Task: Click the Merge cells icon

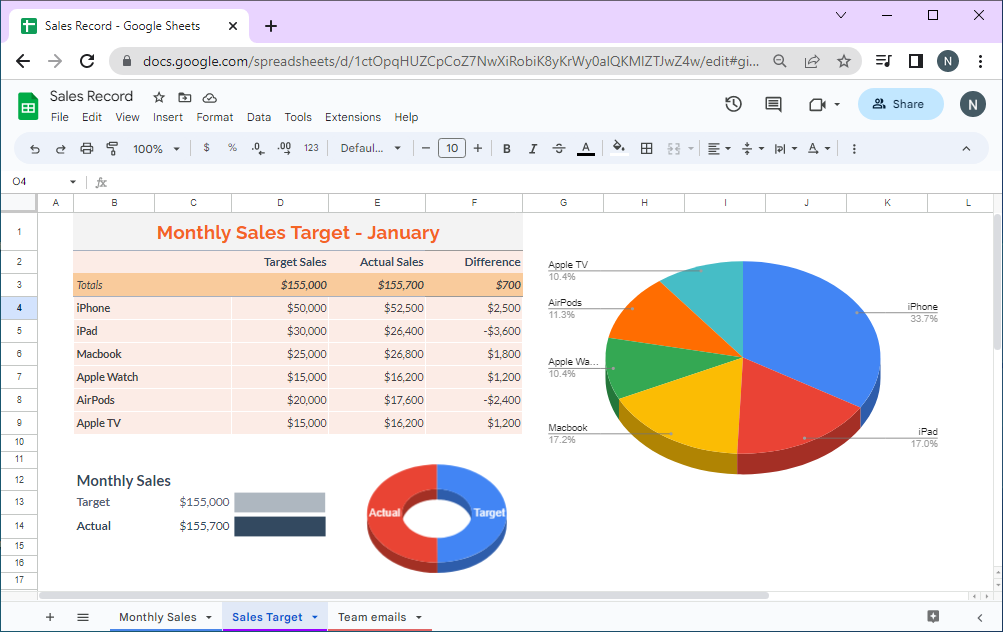Action: coord(674,149)
